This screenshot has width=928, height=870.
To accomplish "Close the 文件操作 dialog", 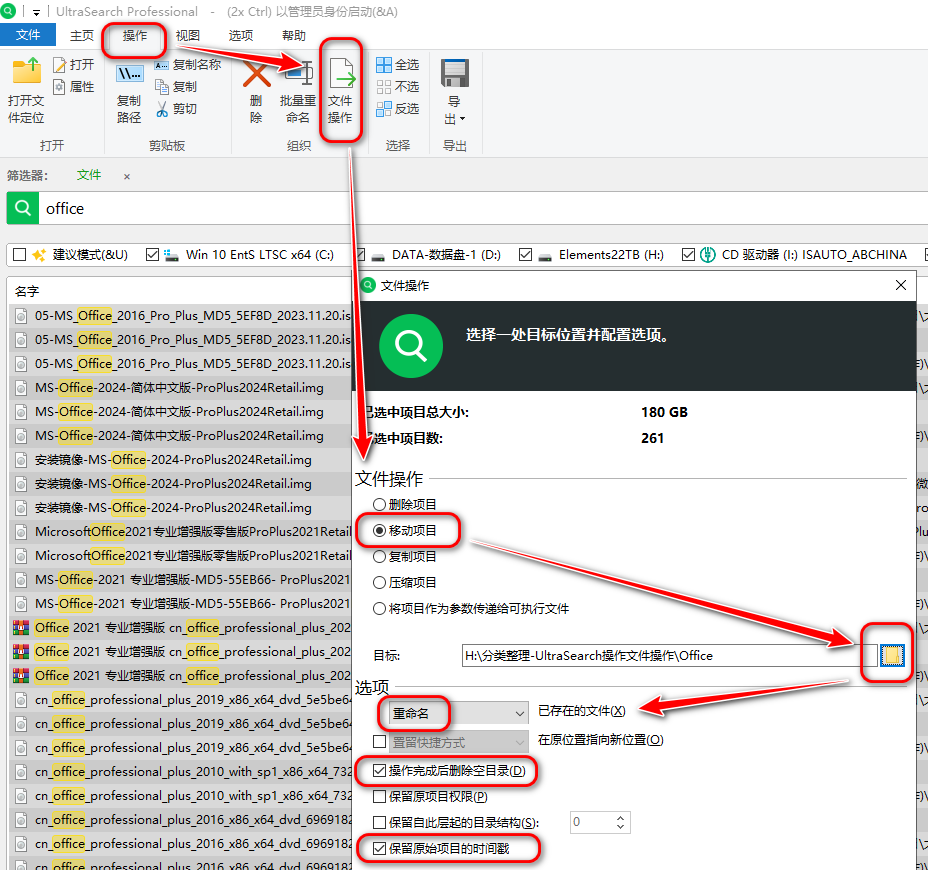I will point(901,285).
